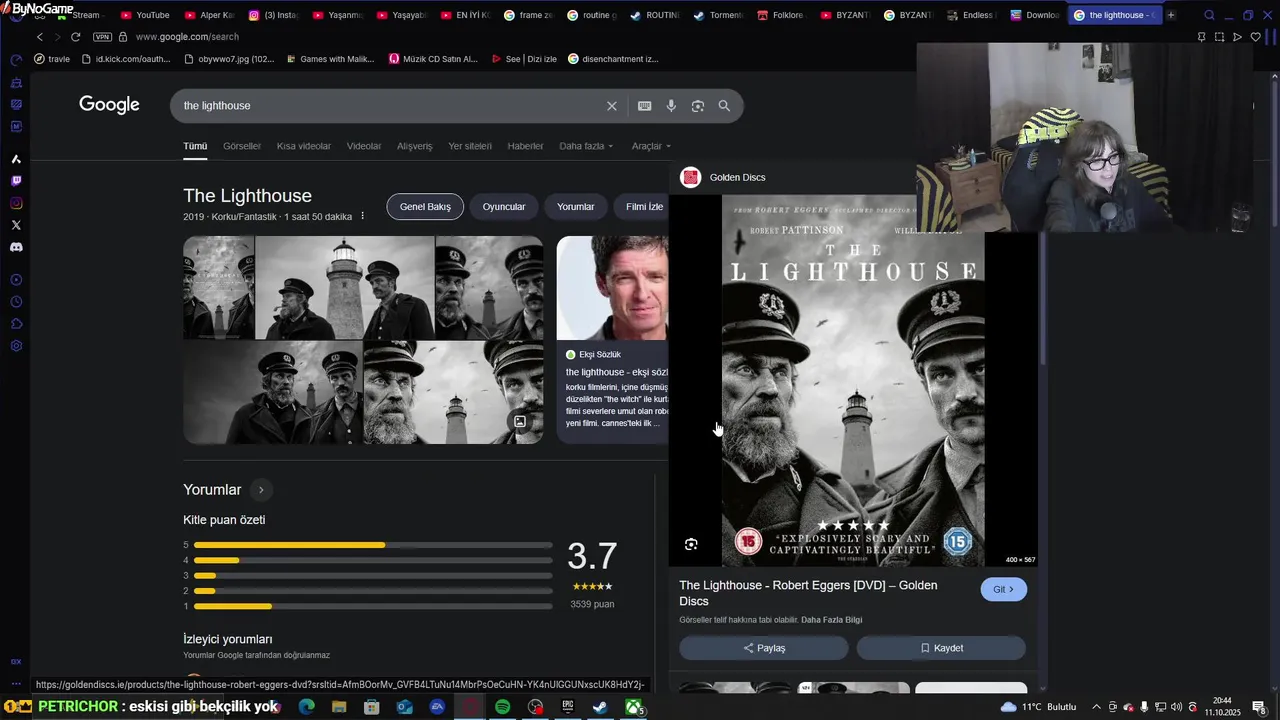Reload the page with the refresh icon
This screenshot has height=720, width=1280.
click(x=75, y=37)
